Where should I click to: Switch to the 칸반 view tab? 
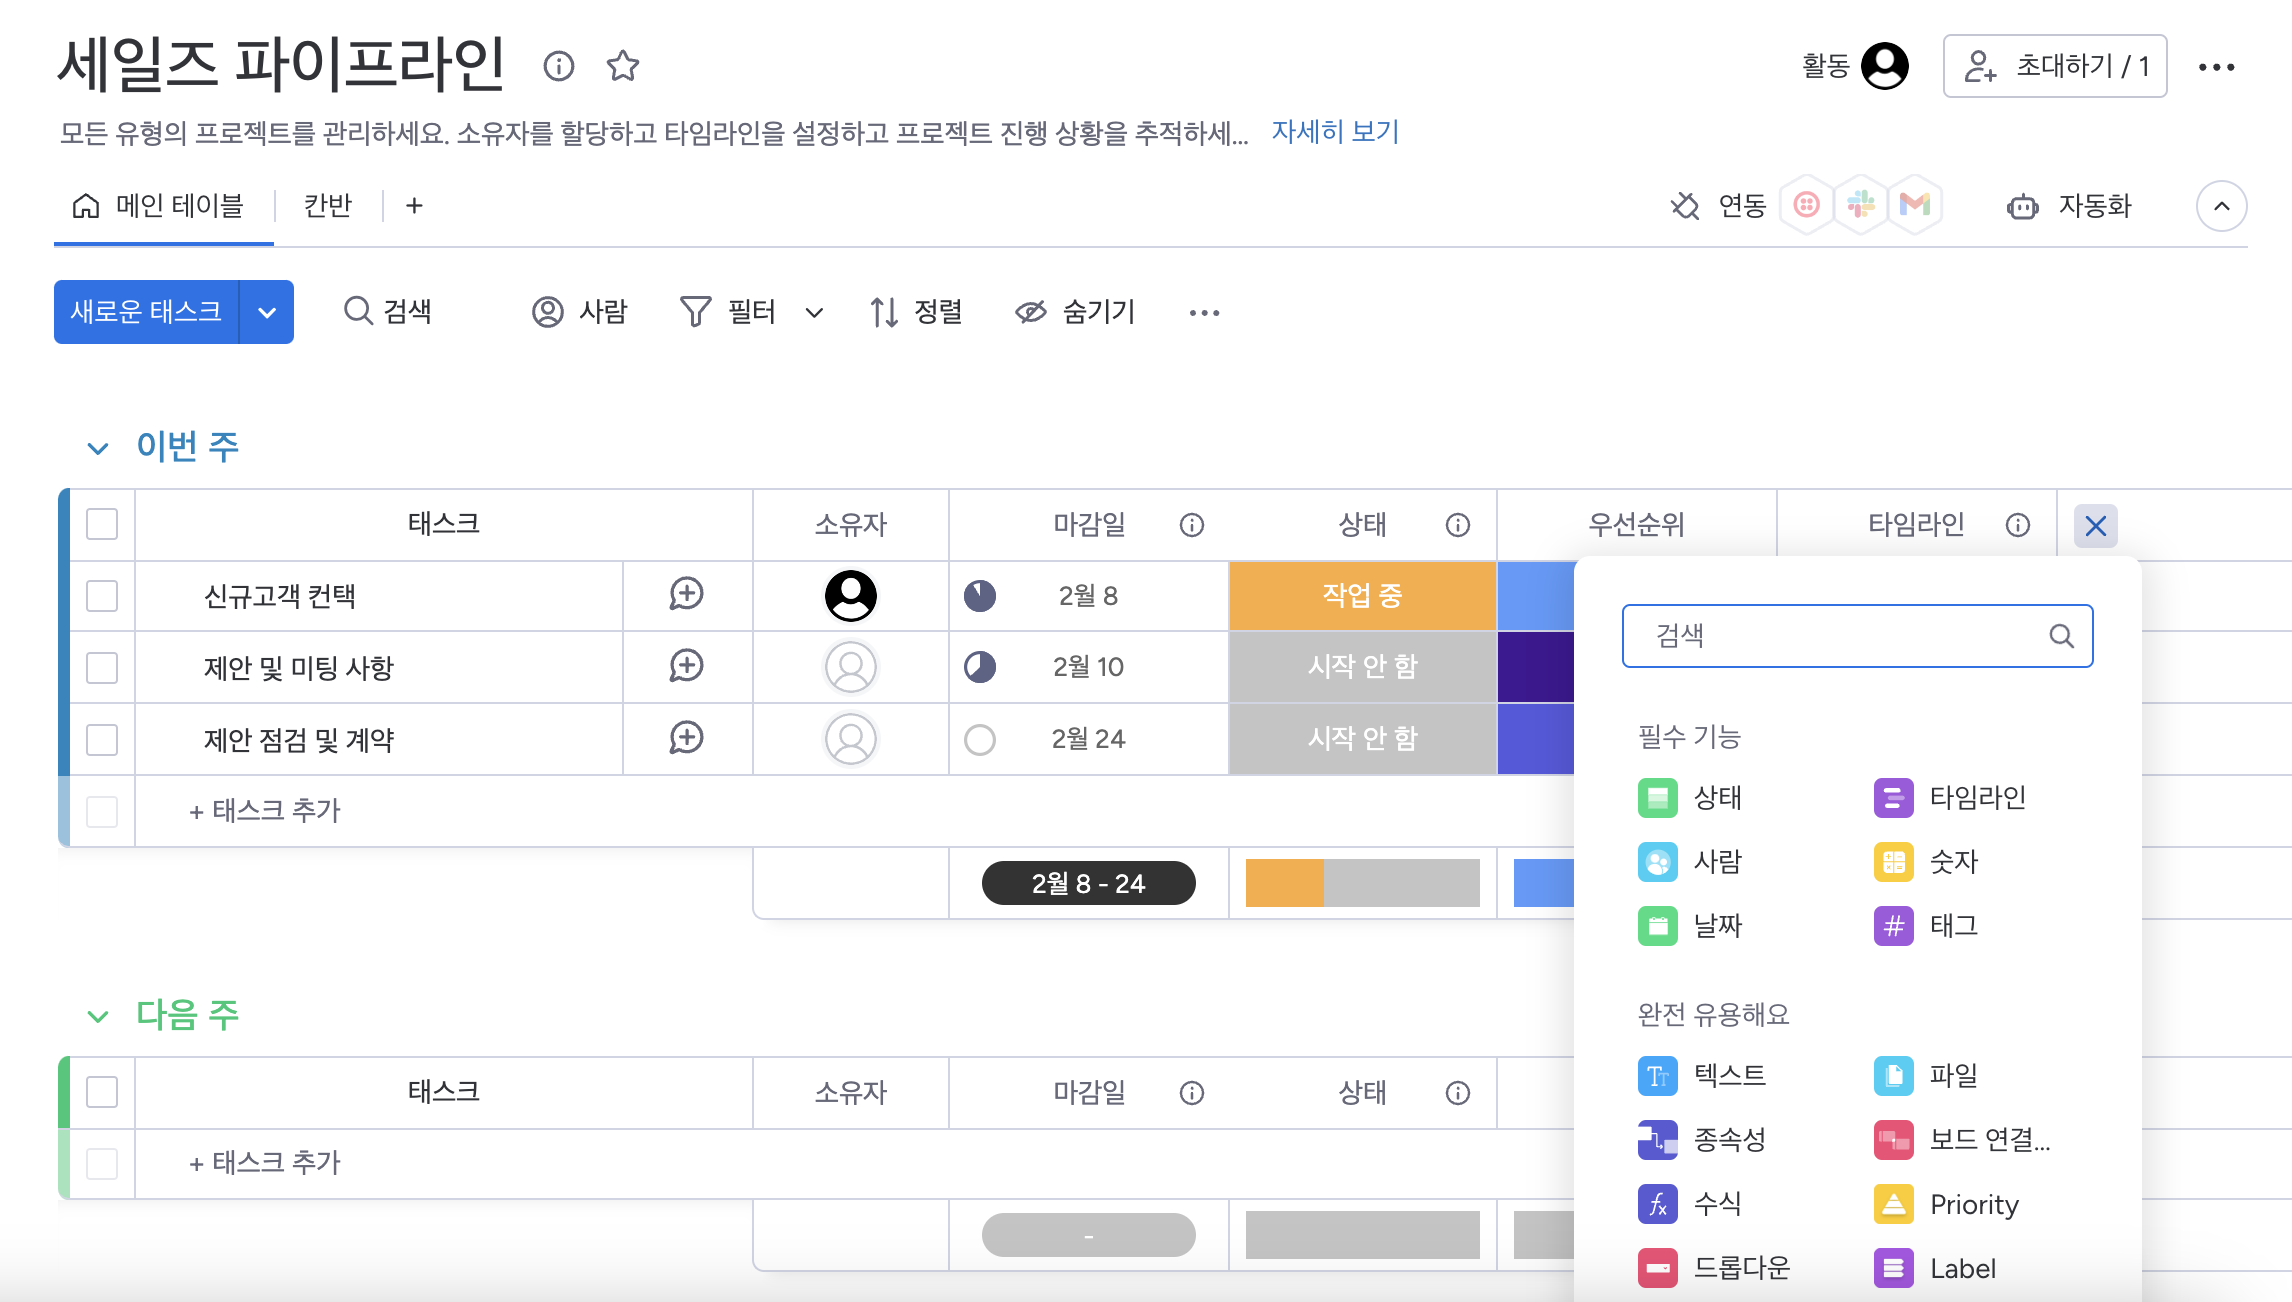[327, 206]
